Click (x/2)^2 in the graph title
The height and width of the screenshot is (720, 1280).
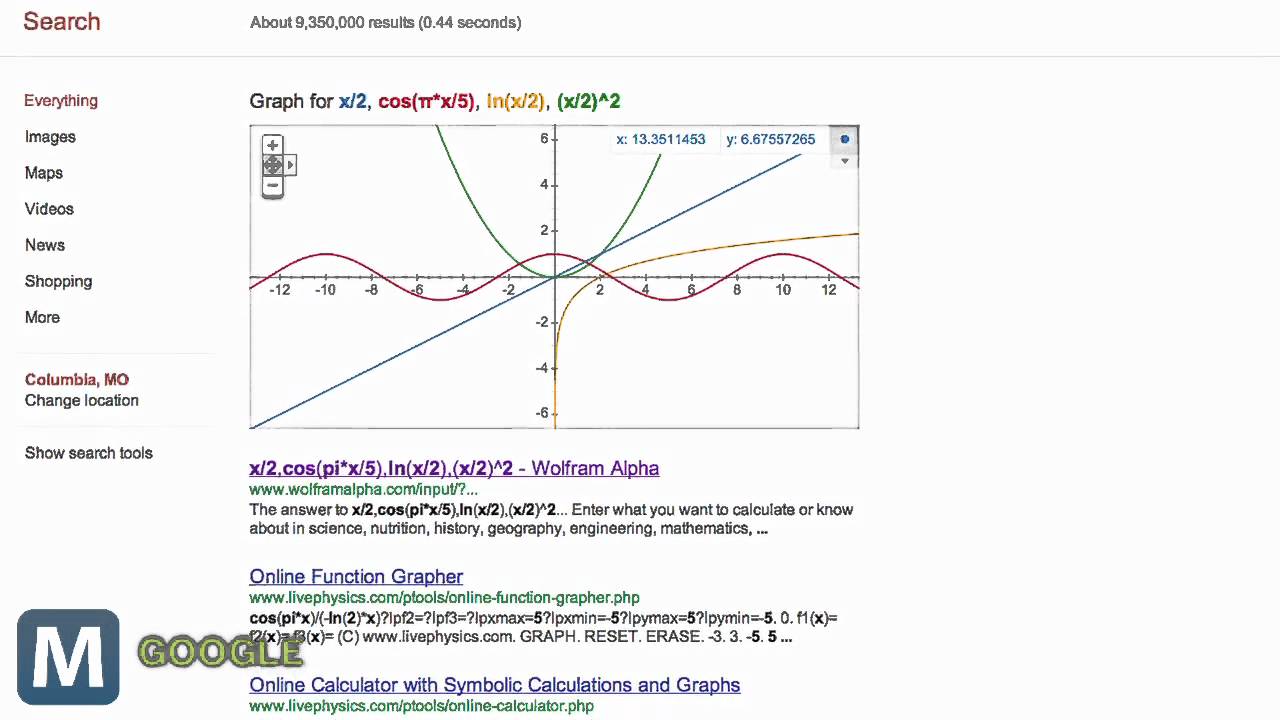click(x=589, y=101)
